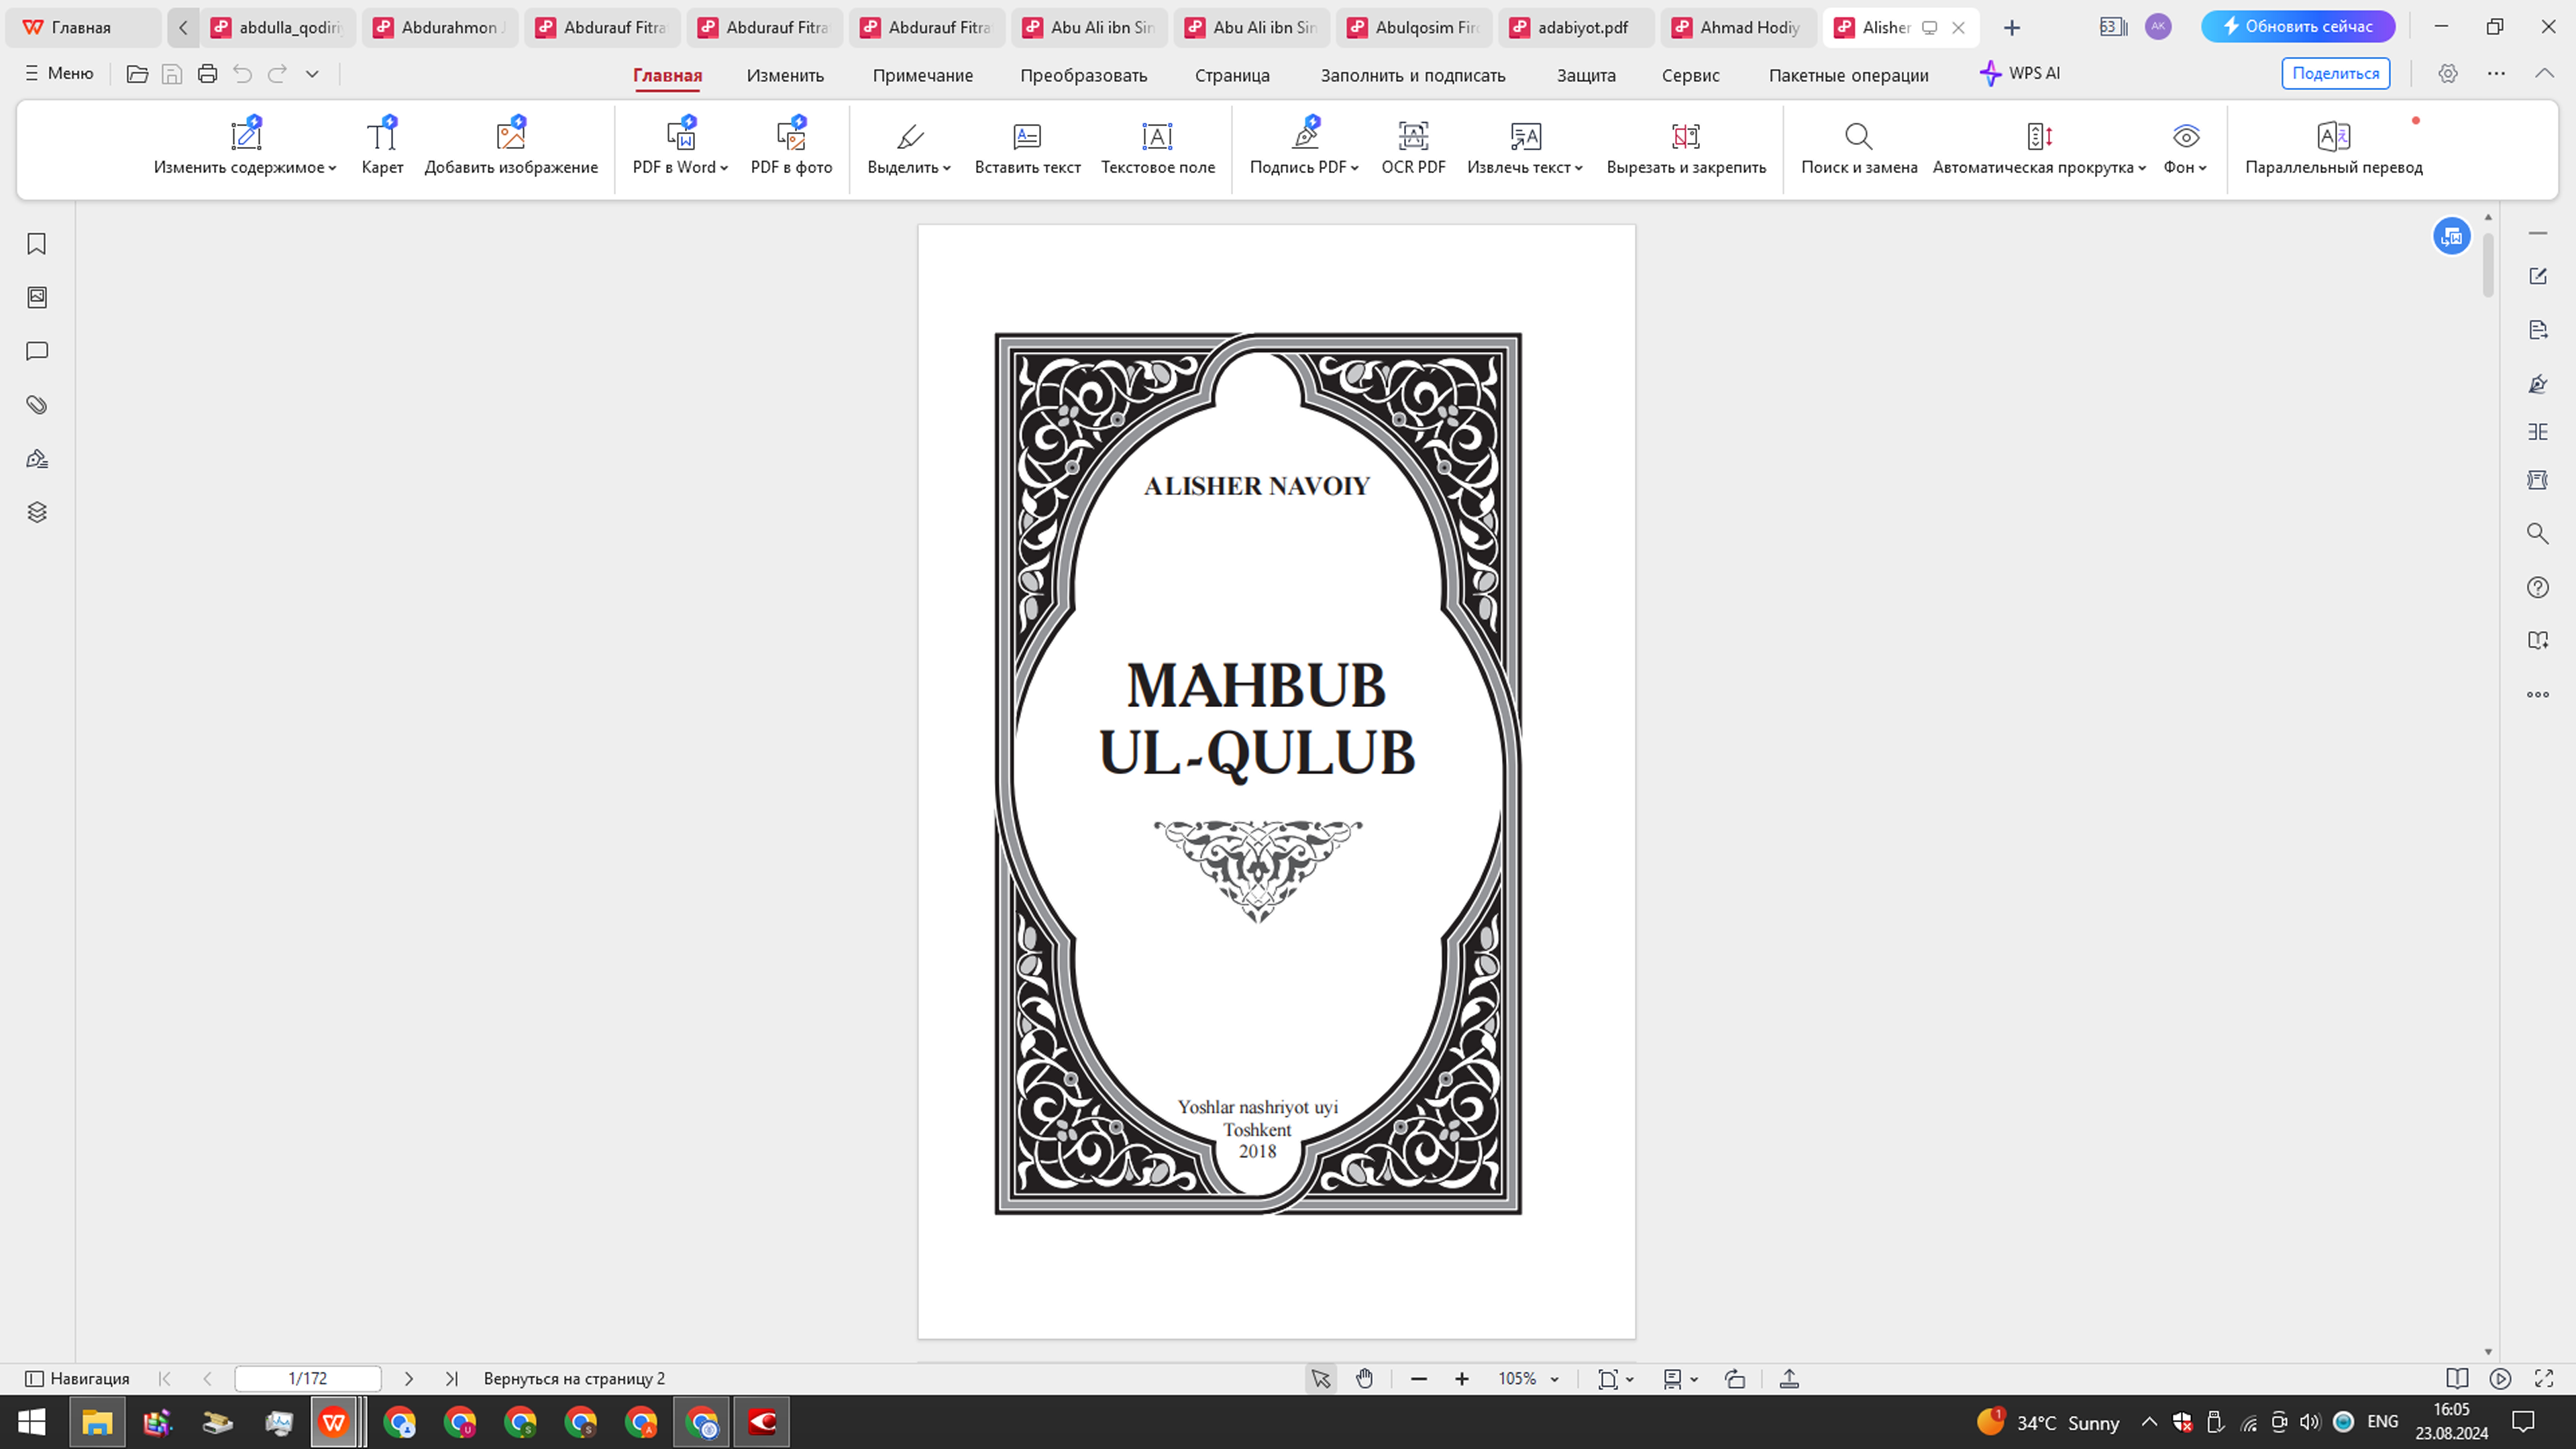Open File Explorer from taskbar
The width and height of the screenshot is (2576, 1449).
97,1422
